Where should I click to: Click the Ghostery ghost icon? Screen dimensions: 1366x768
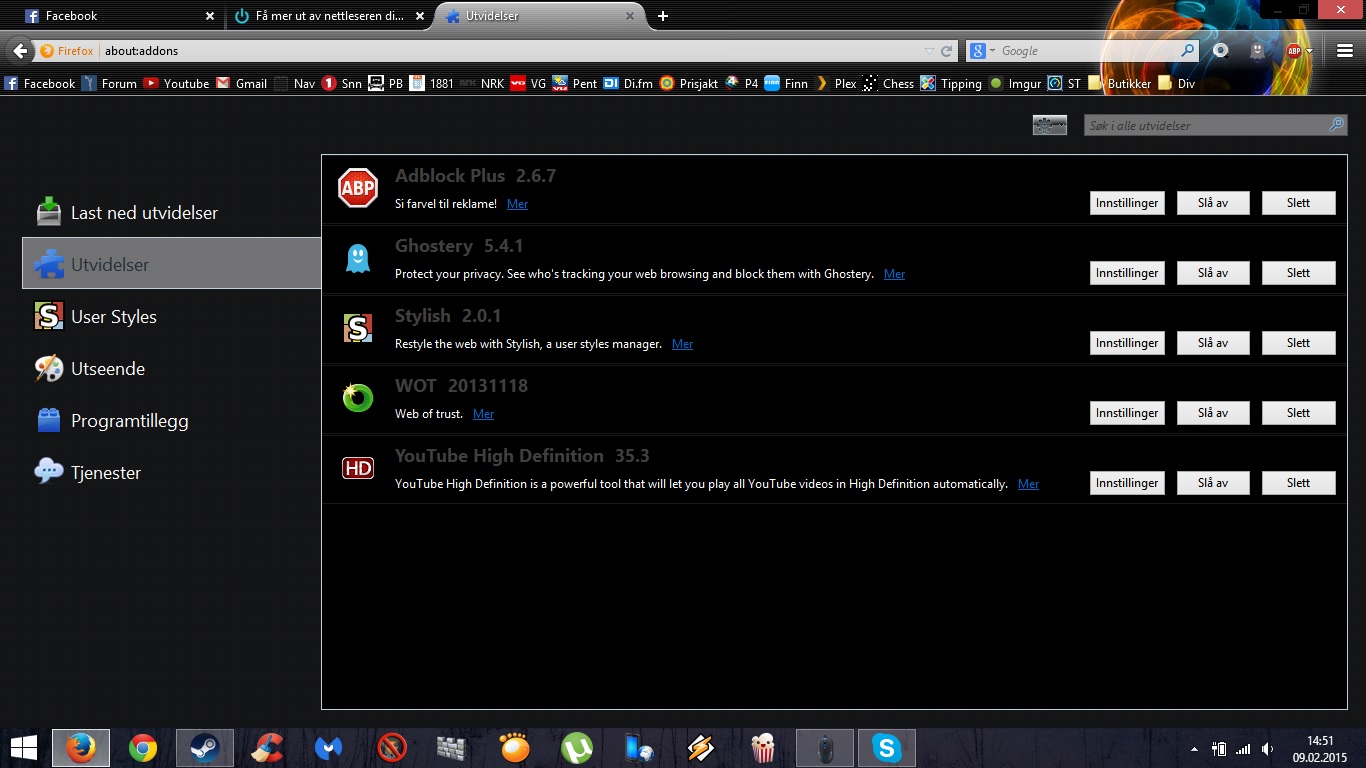[x=357, y=258]
